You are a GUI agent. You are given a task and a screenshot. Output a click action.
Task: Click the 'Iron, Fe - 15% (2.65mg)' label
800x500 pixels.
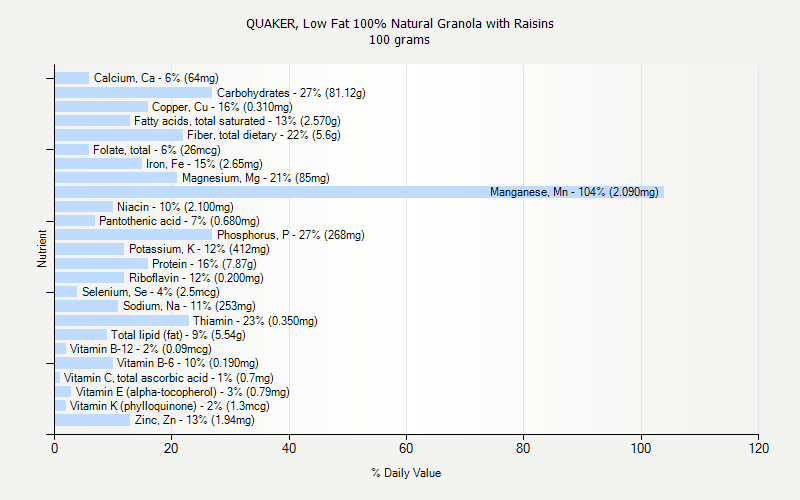coord(204,164)
